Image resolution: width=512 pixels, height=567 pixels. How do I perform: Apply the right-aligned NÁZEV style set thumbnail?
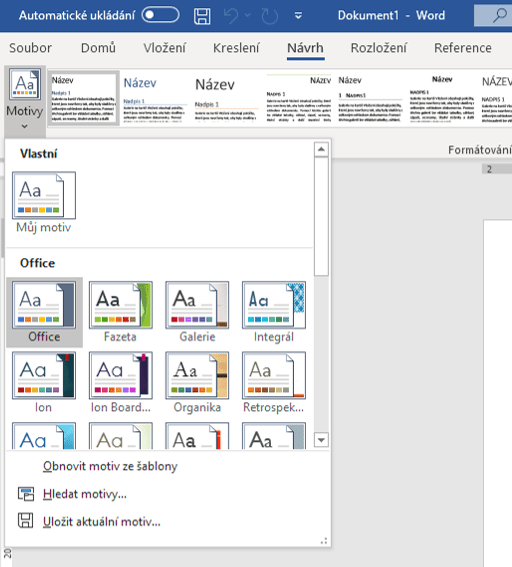pos(299,98)
